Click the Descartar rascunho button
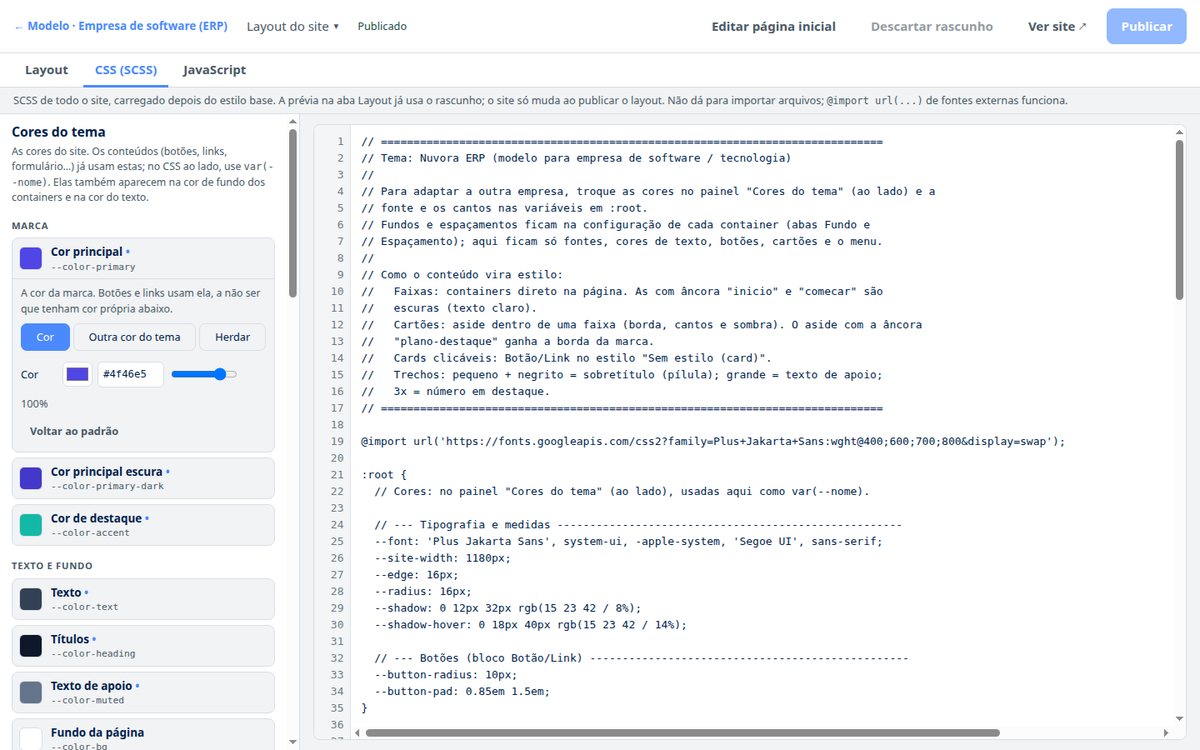Image resolution: width=1200 pixels, height=750 pixels. (x=932, y=26)
